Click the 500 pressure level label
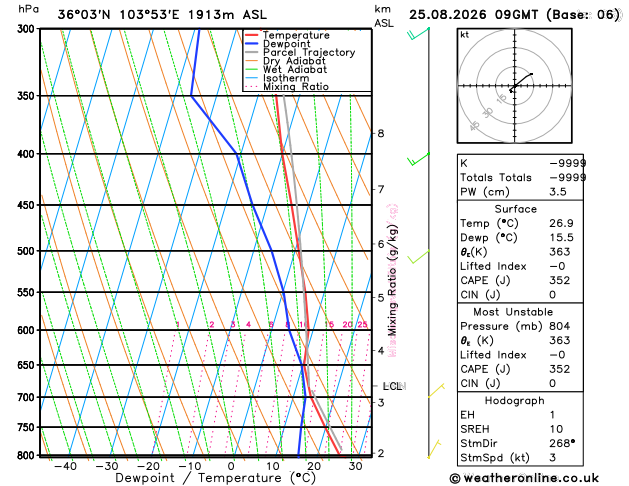 coord(28,251)
